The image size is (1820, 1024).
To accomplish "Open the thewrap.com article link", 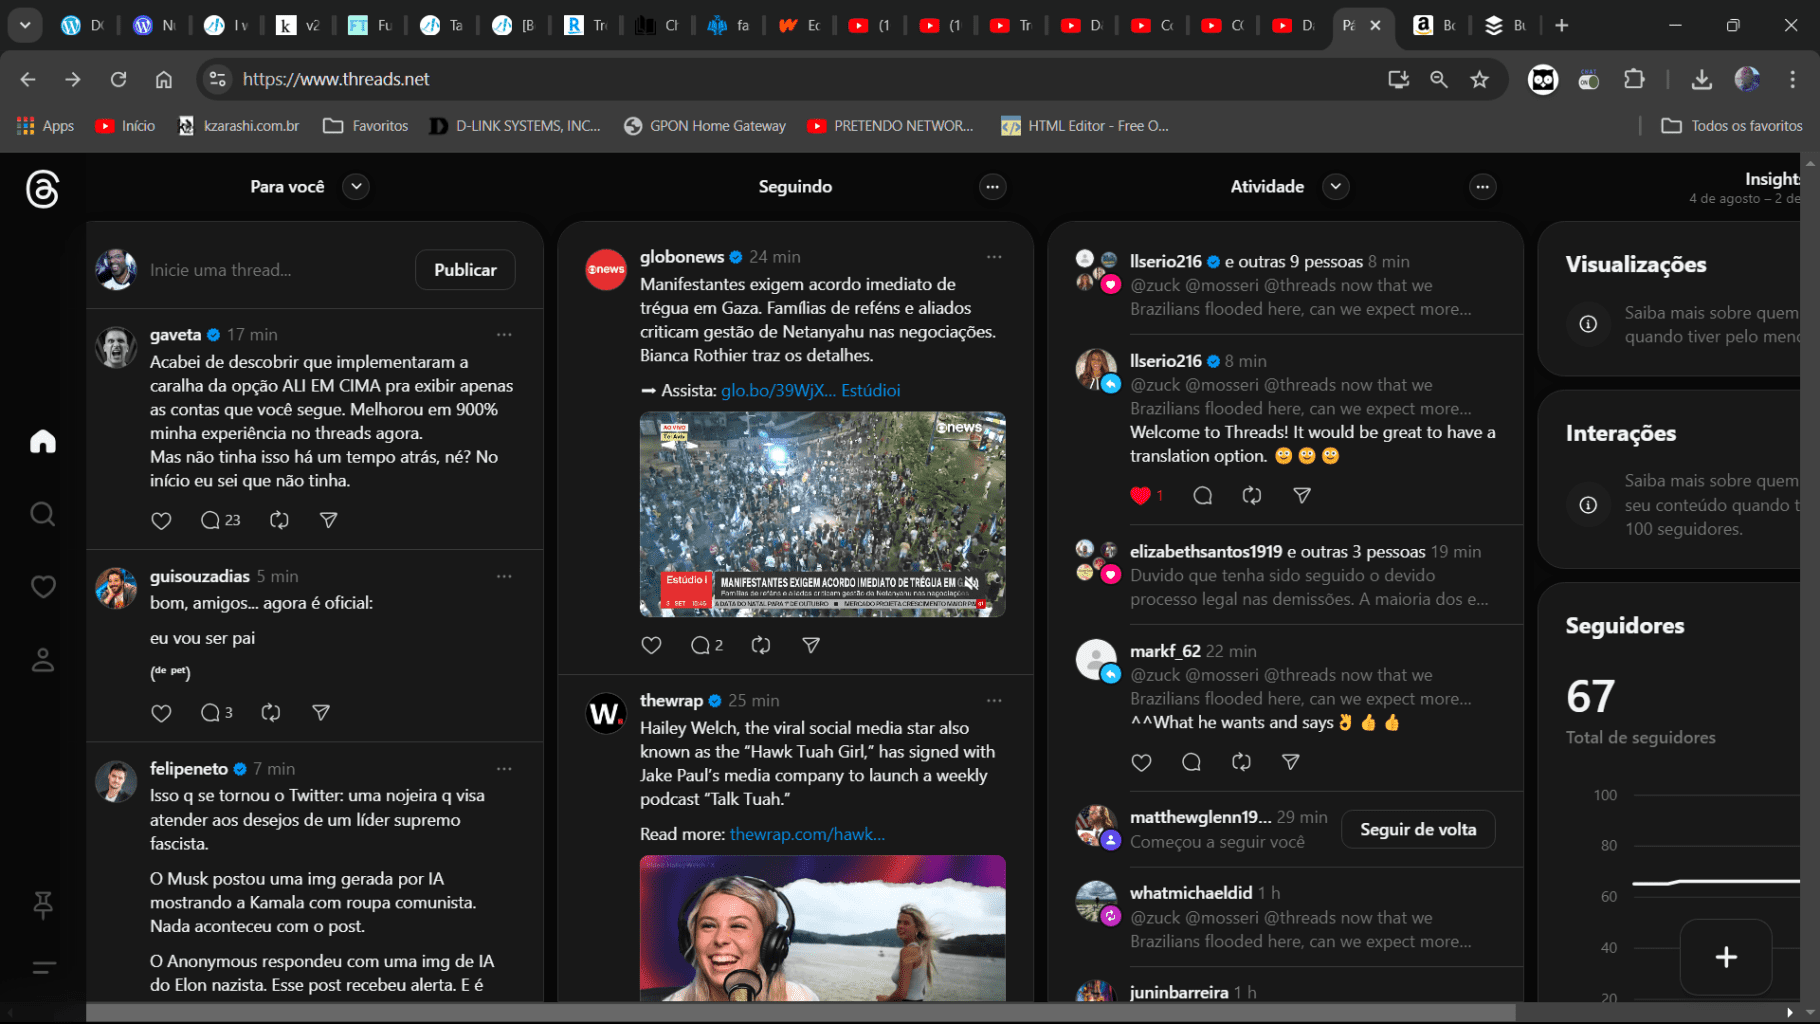I will (x=806, y=833).
